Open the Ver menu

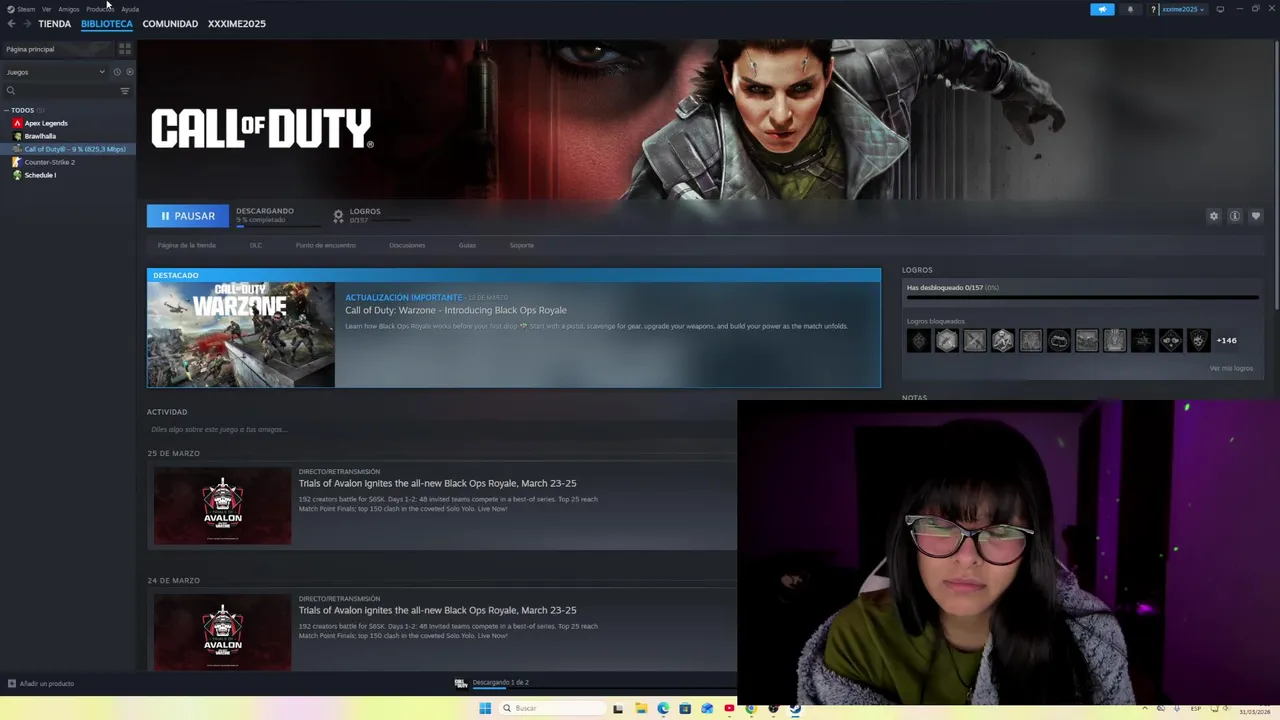[46, 9]
